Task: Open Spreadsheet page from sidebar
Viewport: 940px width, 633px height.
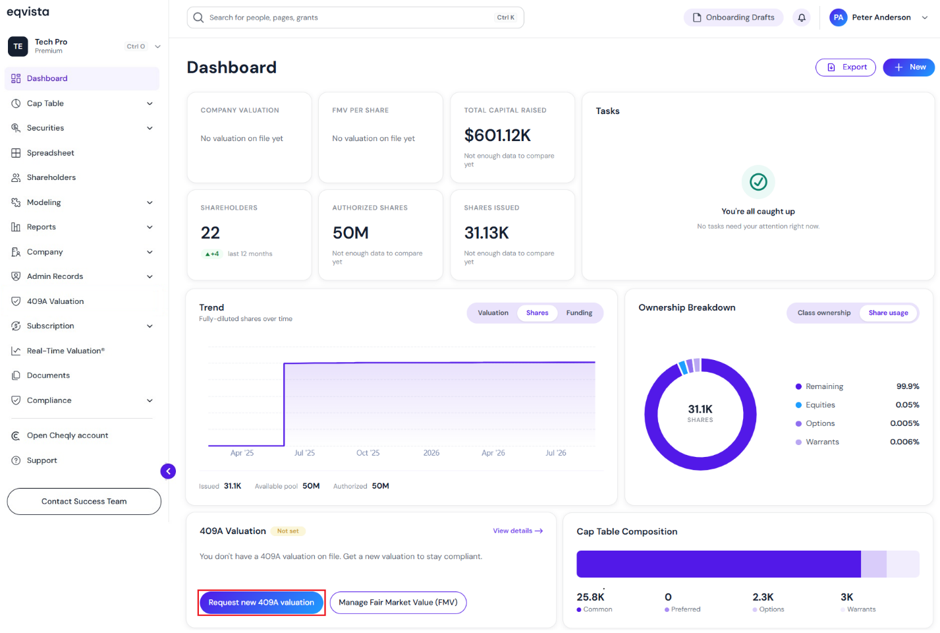Action: point(82,153)
